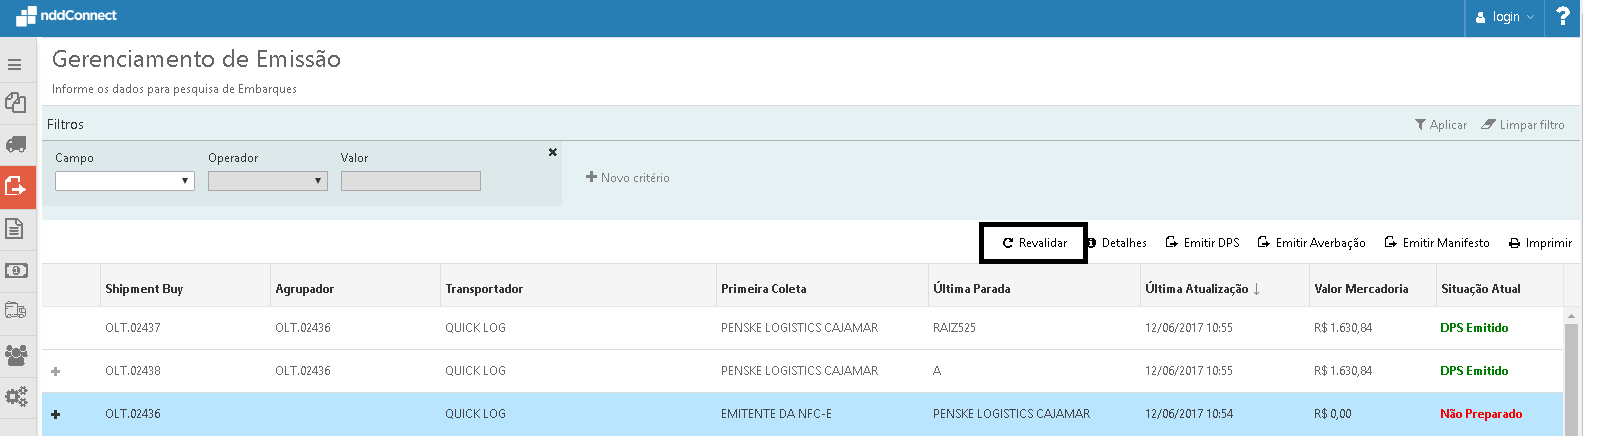Open the users group sidebar icon
The image size is (1599, 436).
[x=16, y=355]
